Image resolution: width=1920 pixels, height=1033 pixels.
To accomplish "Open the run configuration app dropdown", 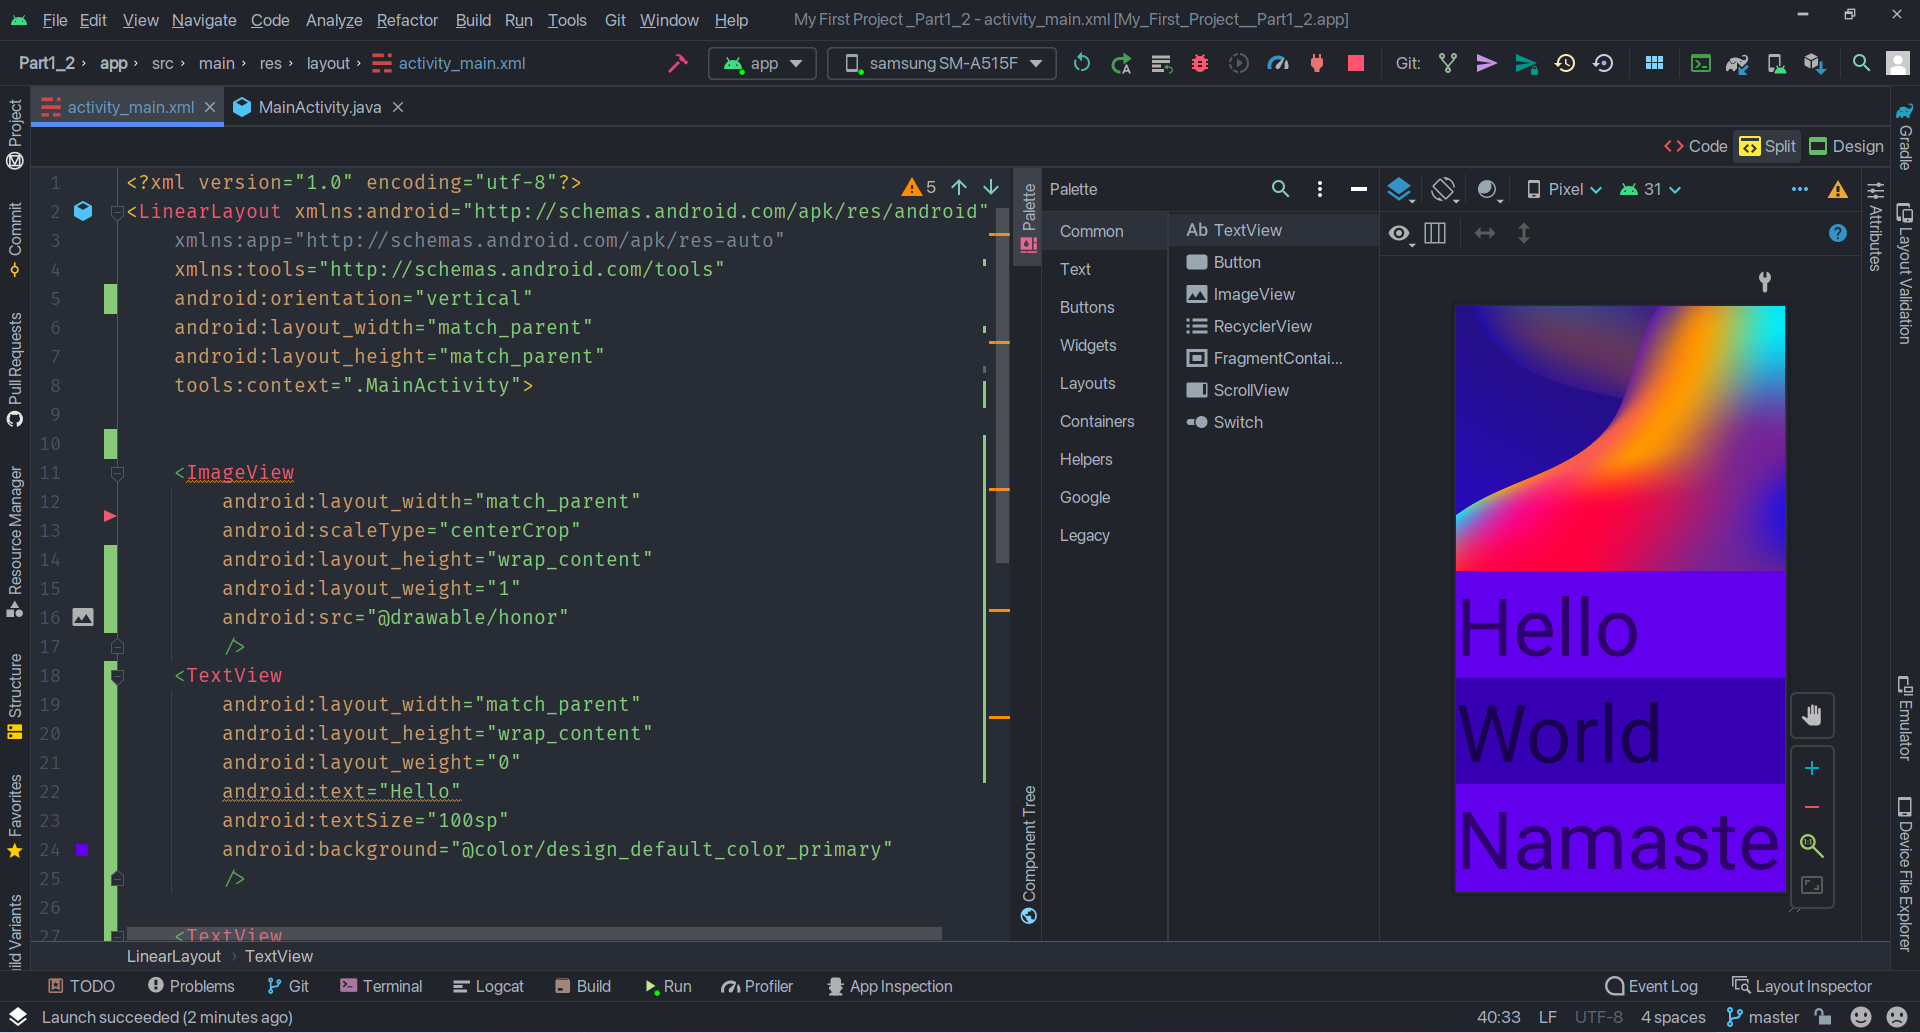I will click(762, 63).
